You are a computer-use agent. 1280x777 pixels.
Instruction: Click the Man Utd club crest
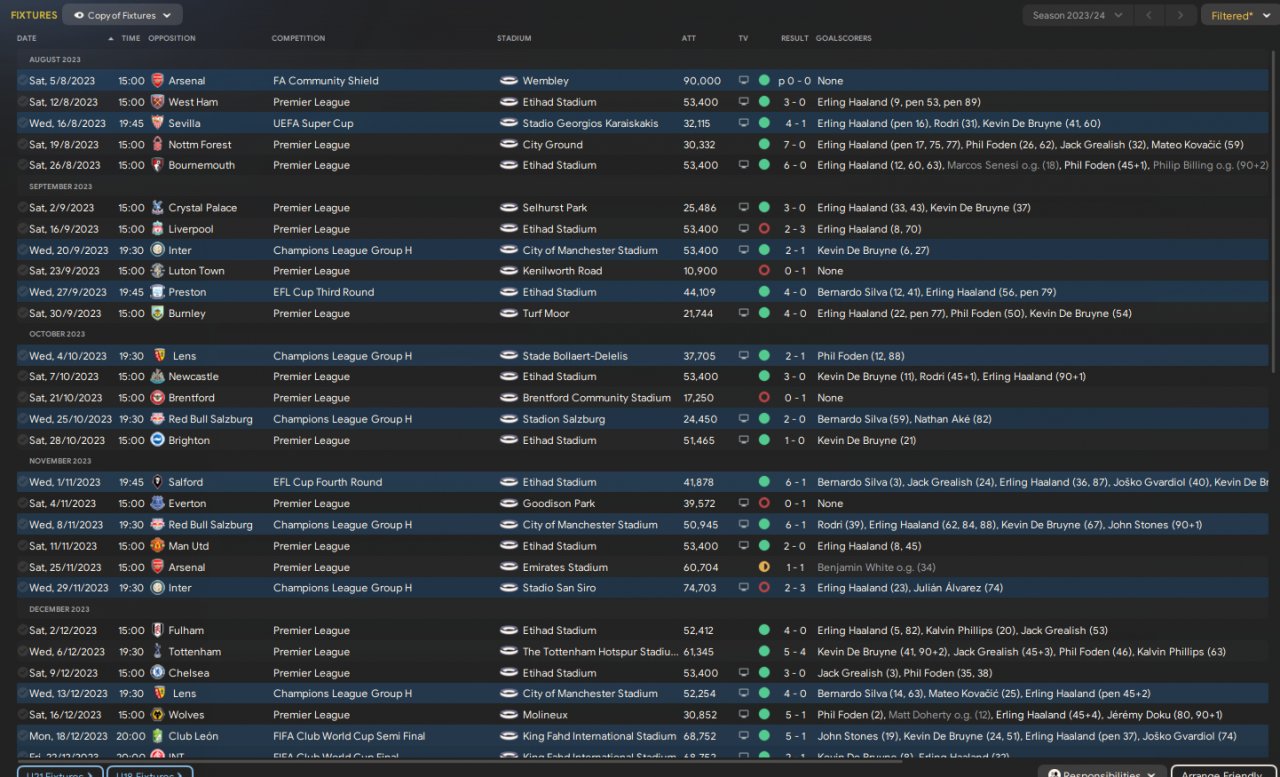pos(157,546)
